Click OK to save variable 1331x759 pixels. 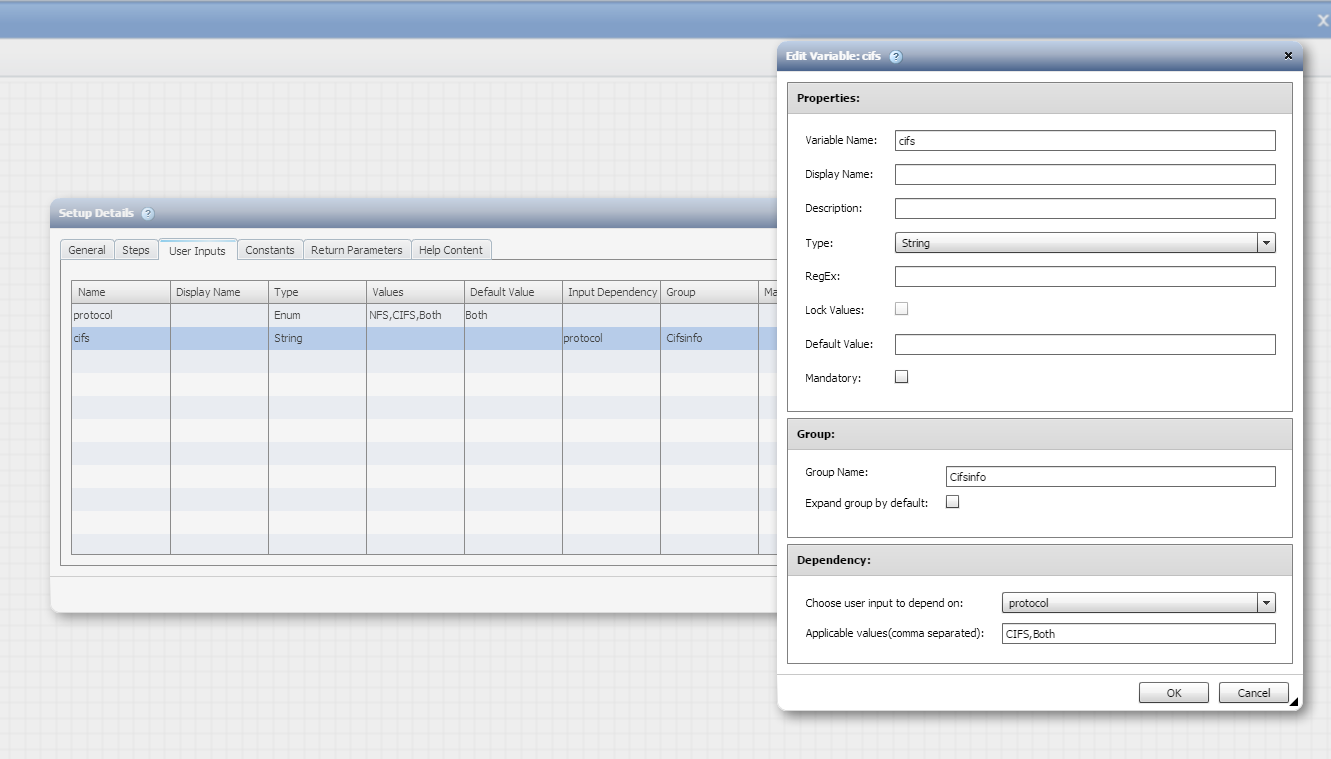click(x=1174, y=693)
